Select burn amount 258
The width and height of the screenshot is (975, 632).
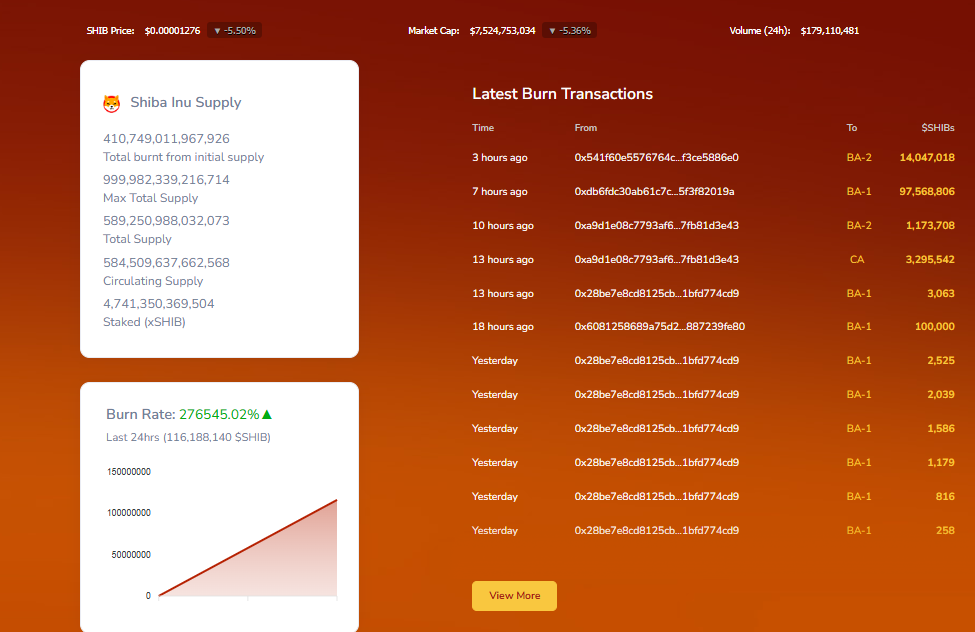tap(945, 531)
